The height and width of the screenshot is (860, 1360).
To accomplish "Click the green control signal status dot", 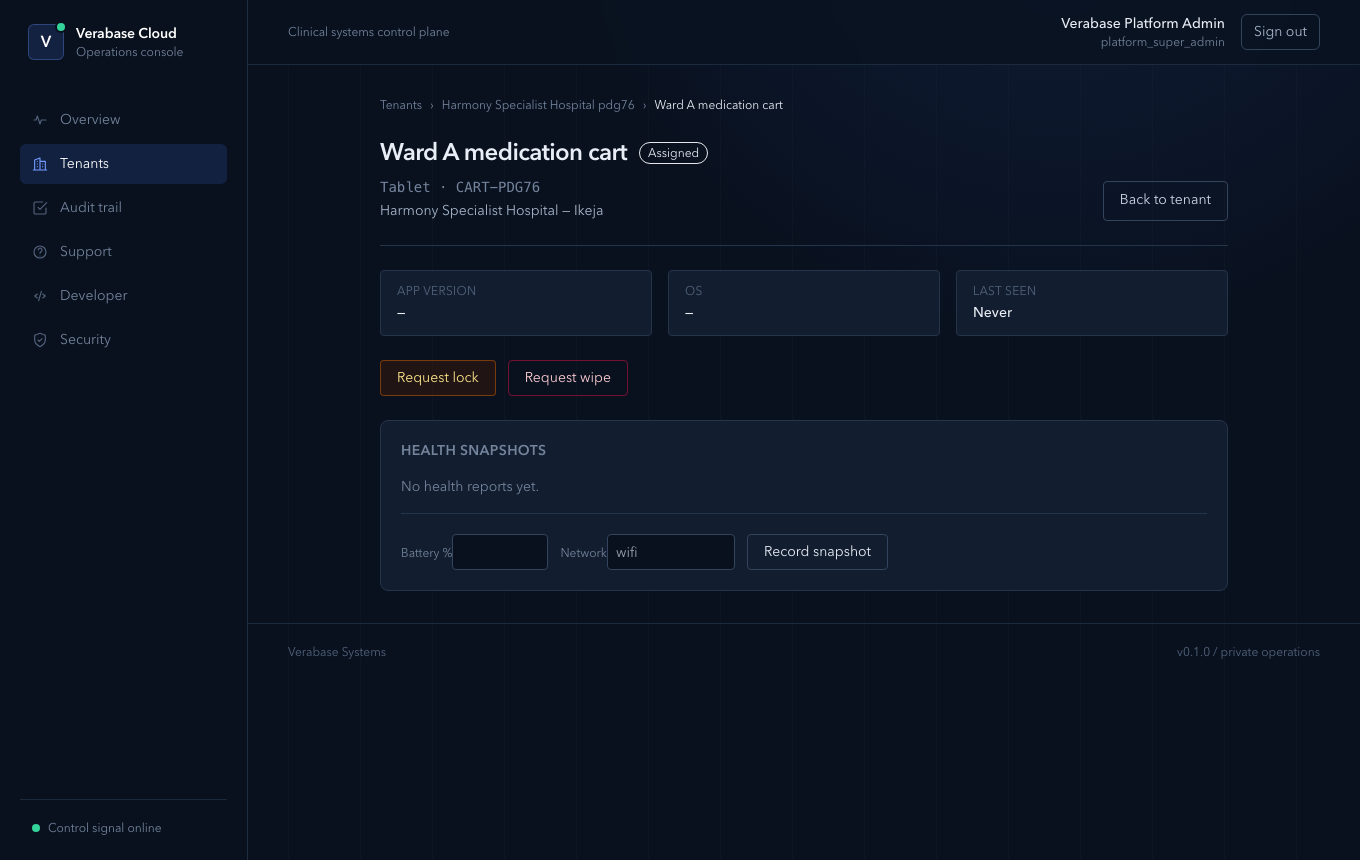I will point(36,828).
